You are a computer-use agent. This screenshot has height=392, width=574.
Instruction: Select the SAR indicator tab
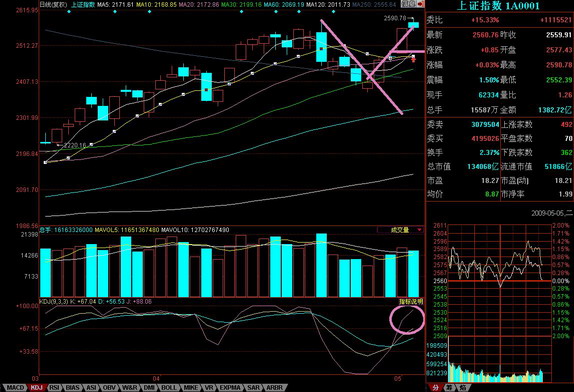click(x=253, y=388)
